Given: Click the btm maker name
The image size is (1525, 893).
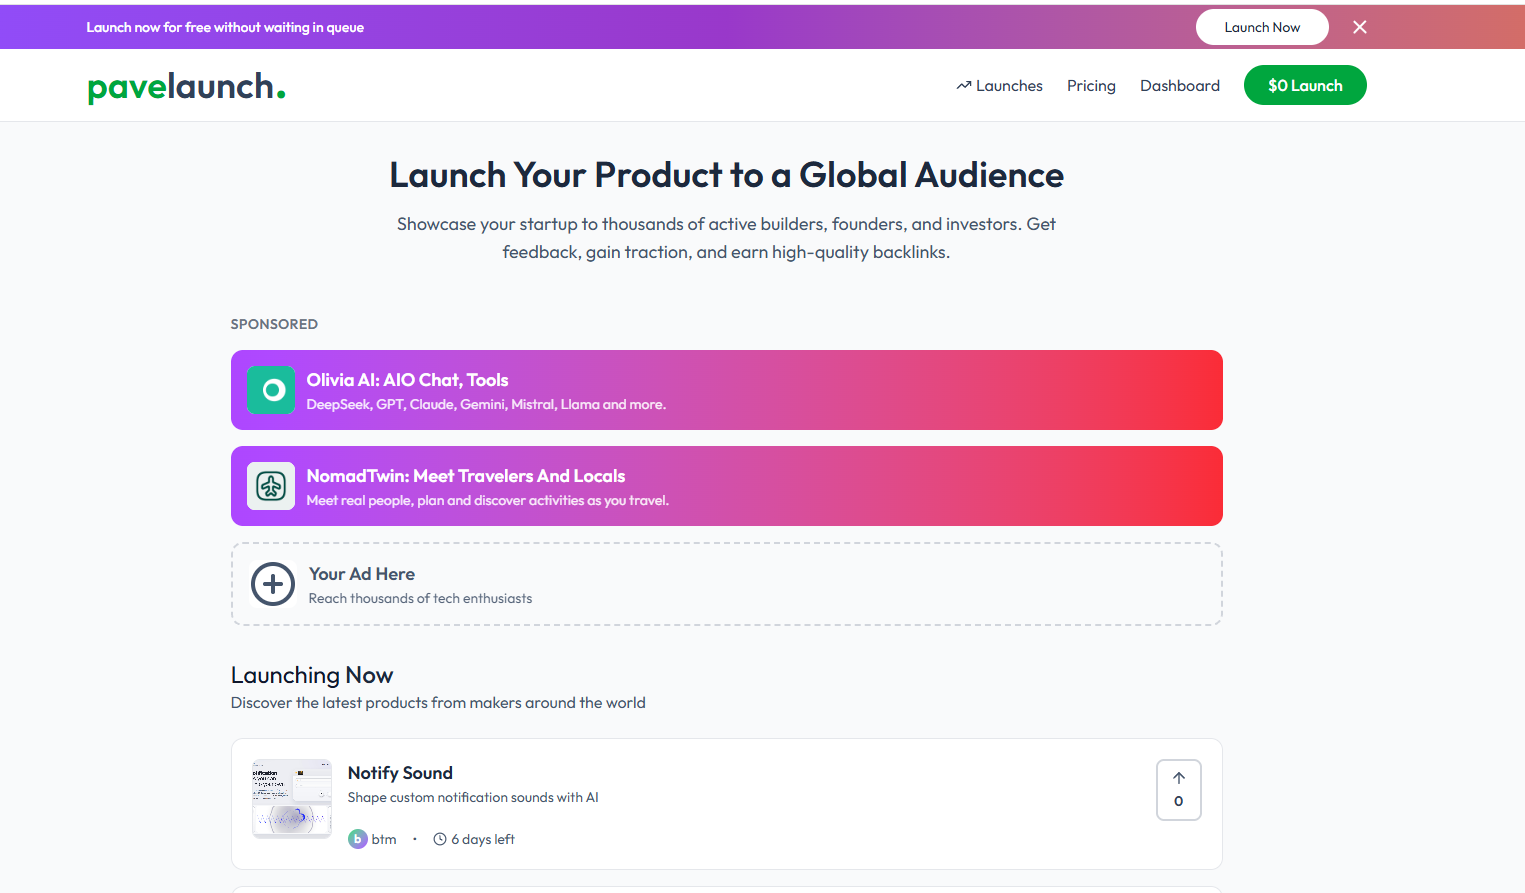Looking at the screenshot, I should pos(384,839).
